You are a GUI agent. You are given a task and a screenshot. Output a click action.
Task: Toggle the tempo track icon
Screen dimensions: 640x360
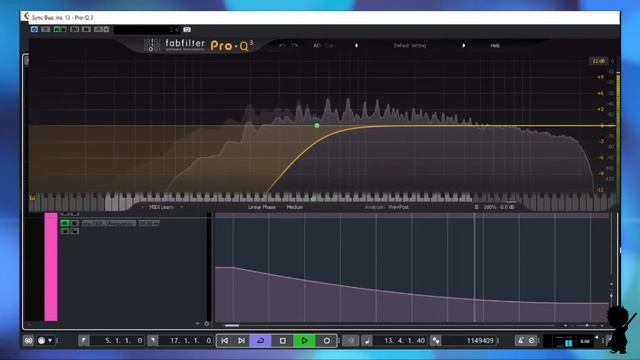pyautogui.click(x=531, y=340)
